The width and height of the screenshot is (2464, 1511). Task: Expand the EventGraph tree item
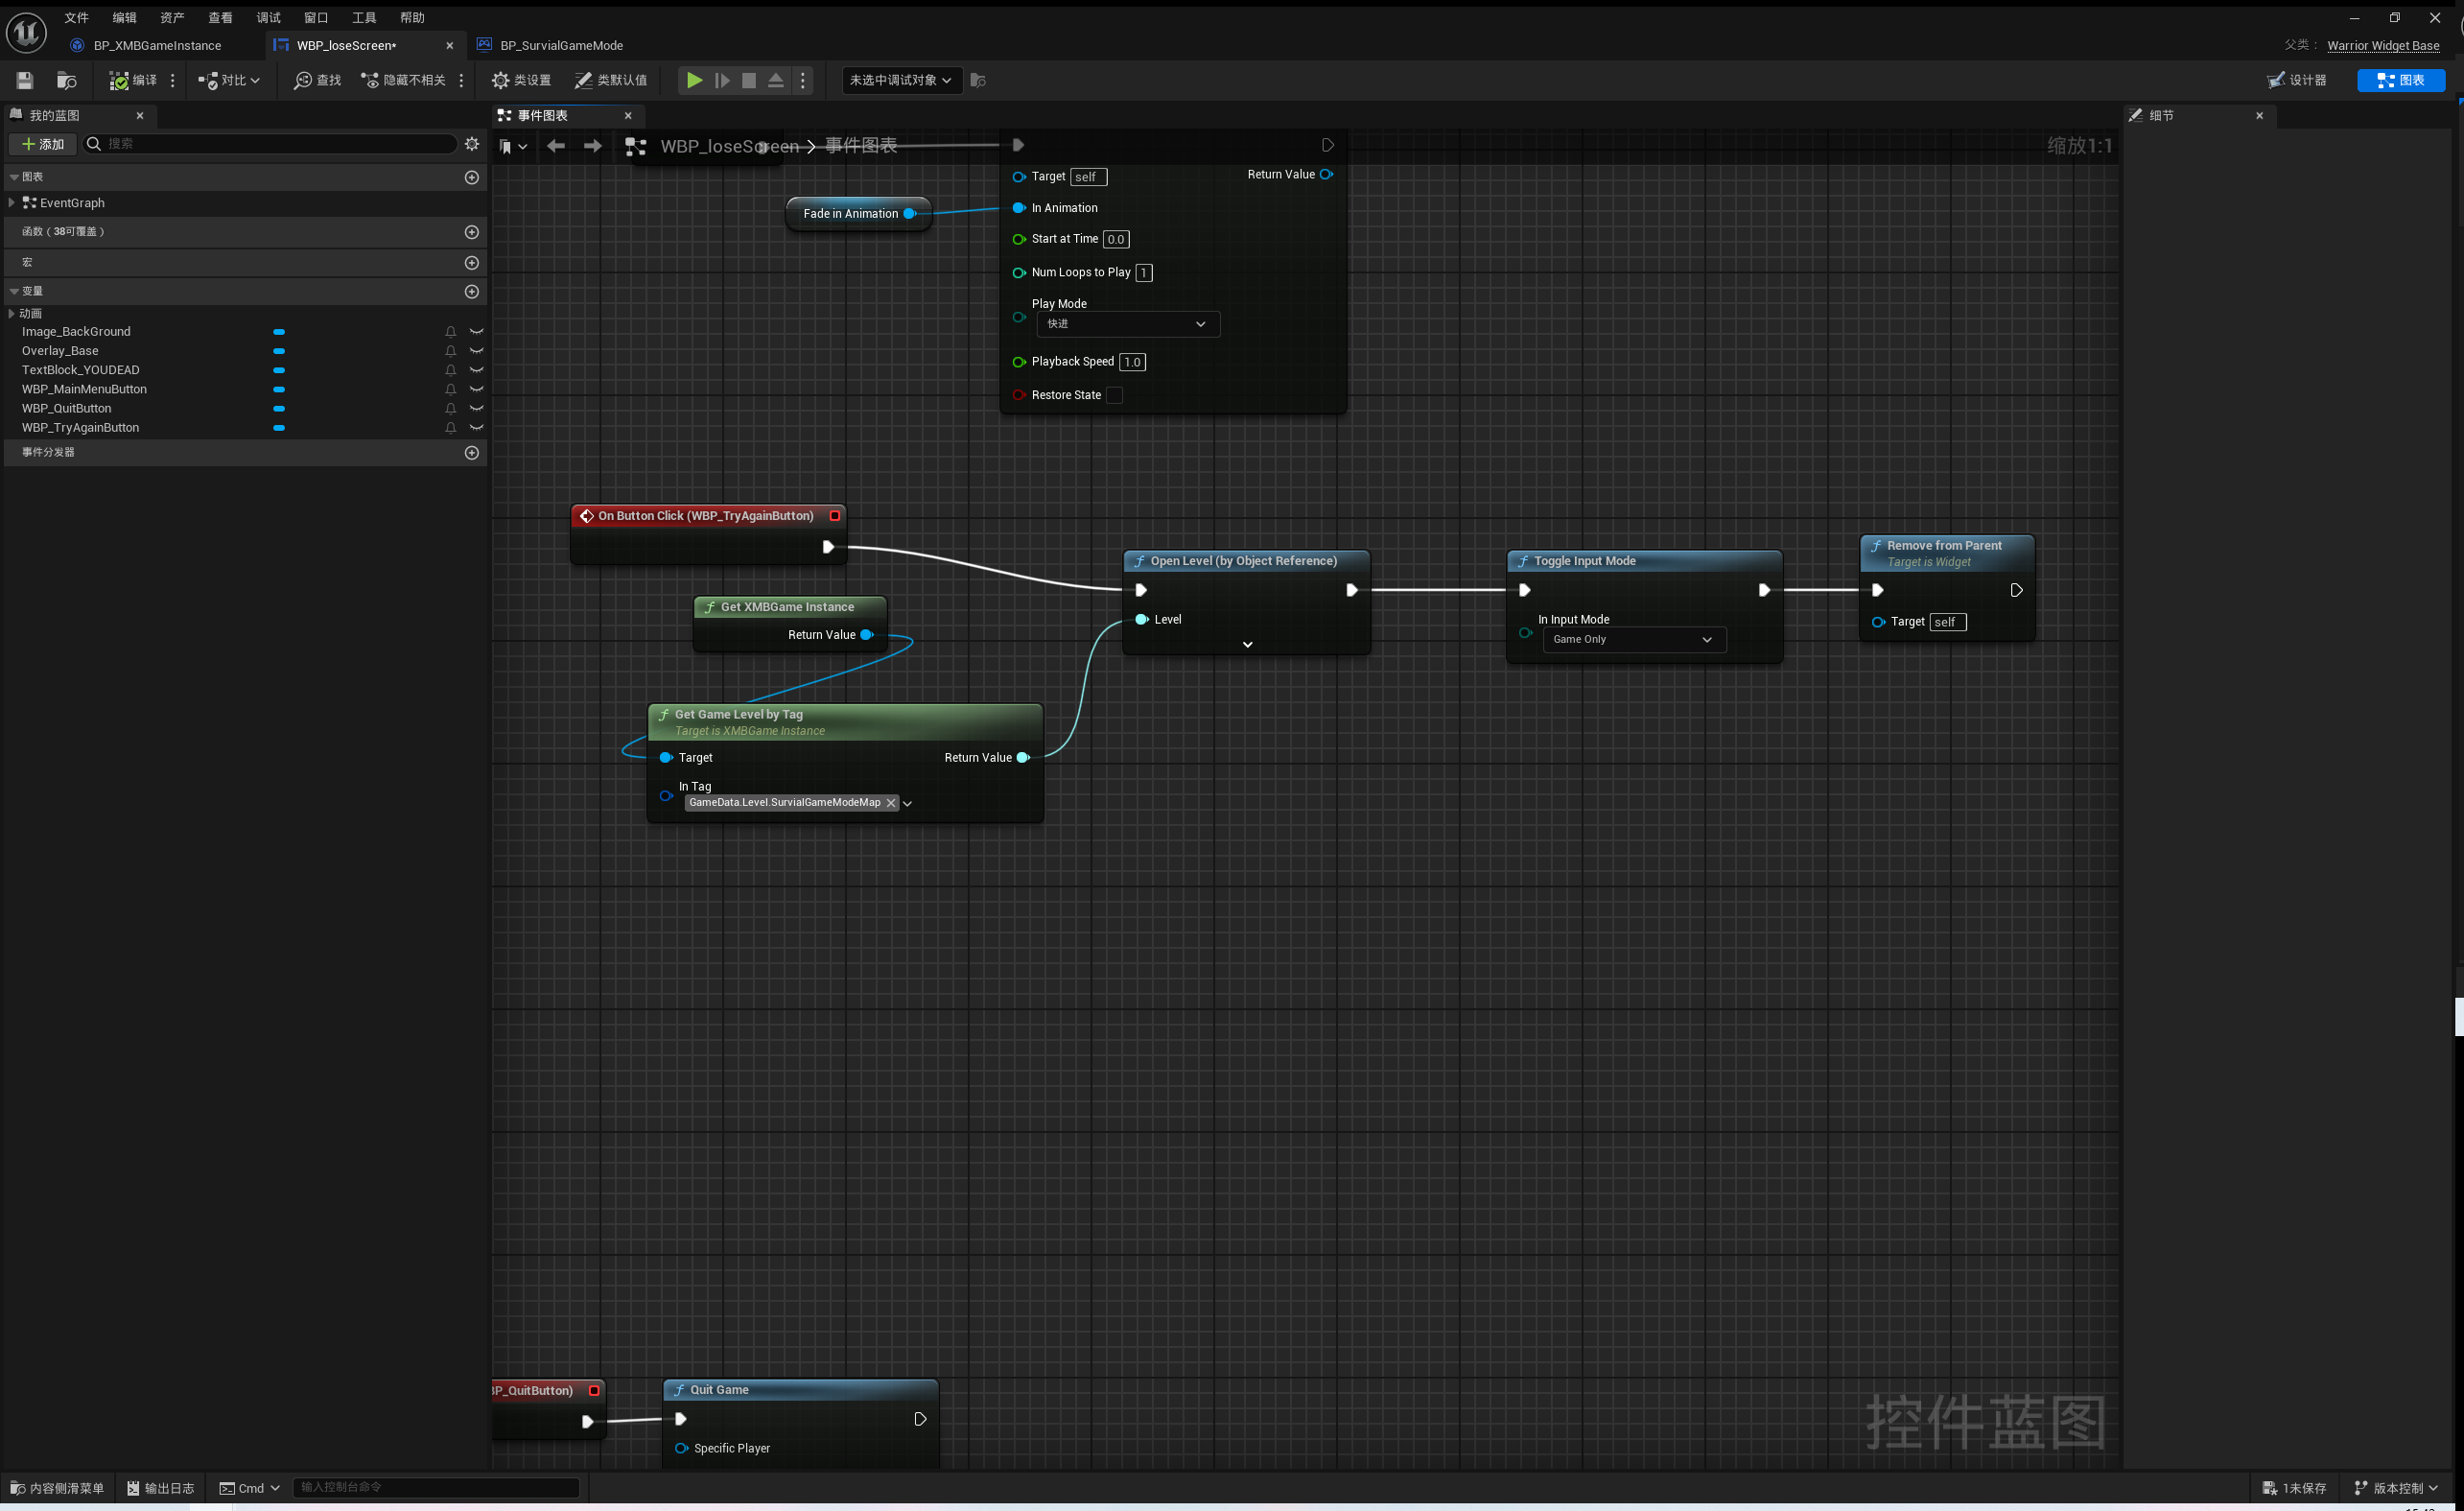click(11, 203)
